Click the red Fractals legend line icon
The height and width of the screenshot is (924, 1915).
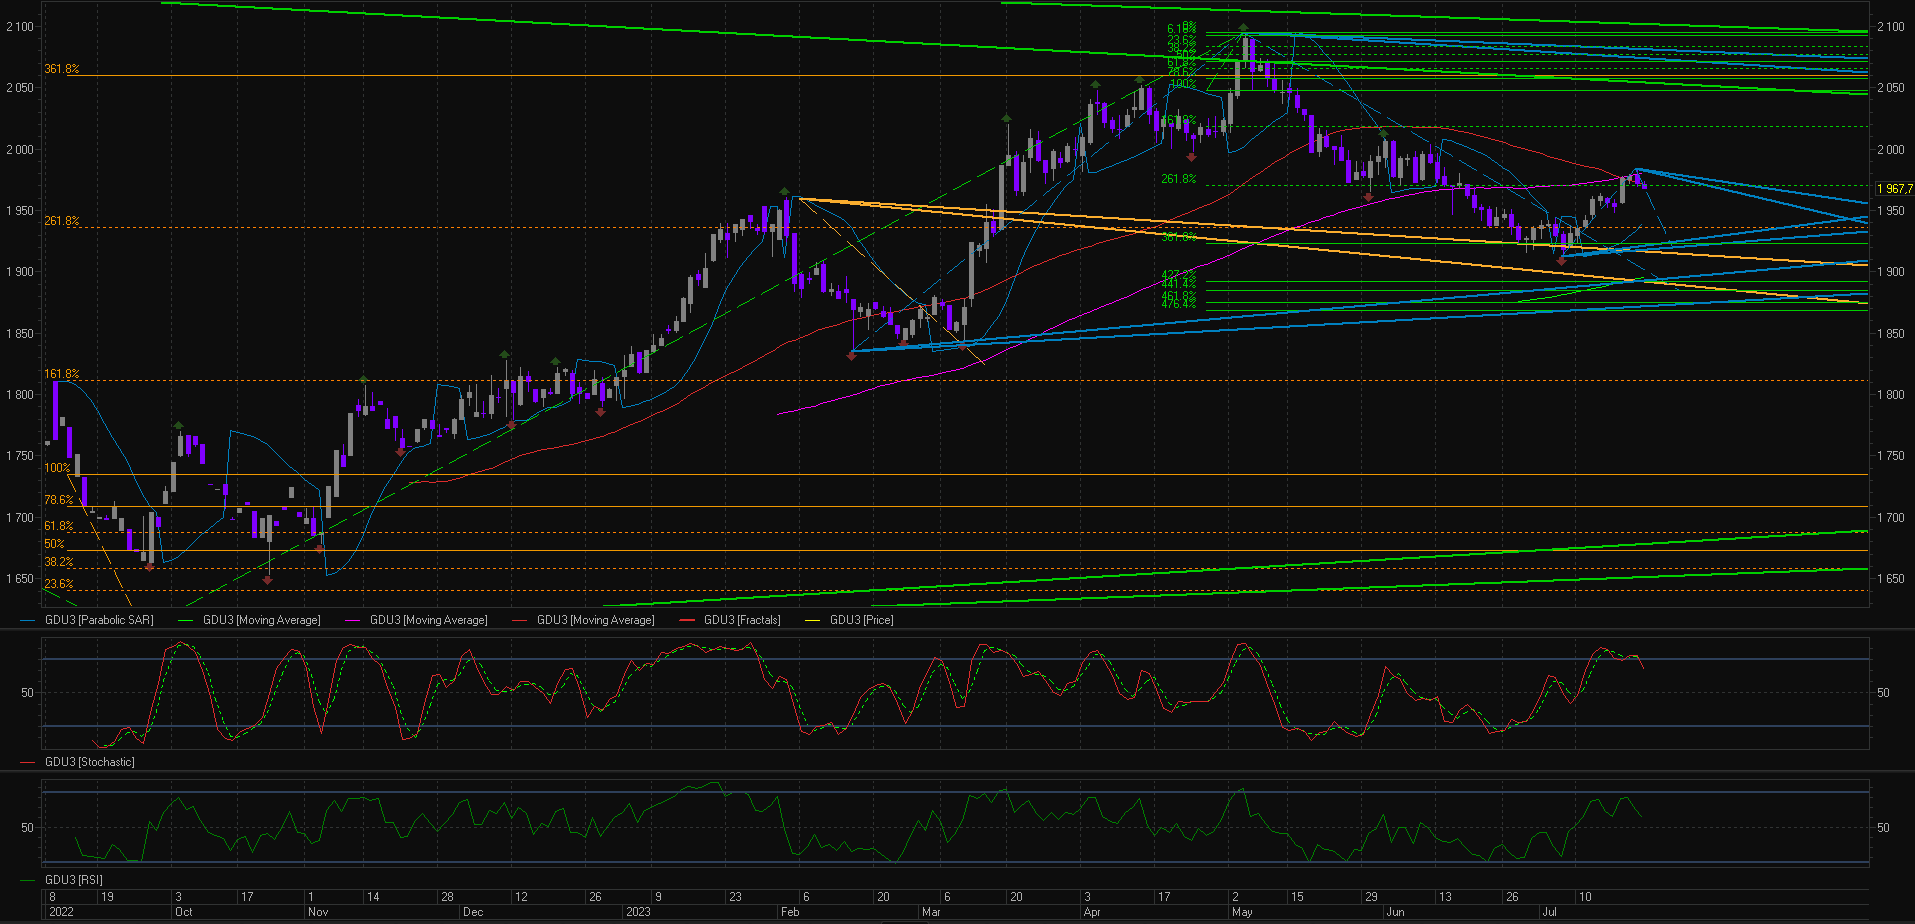point(687,620)
